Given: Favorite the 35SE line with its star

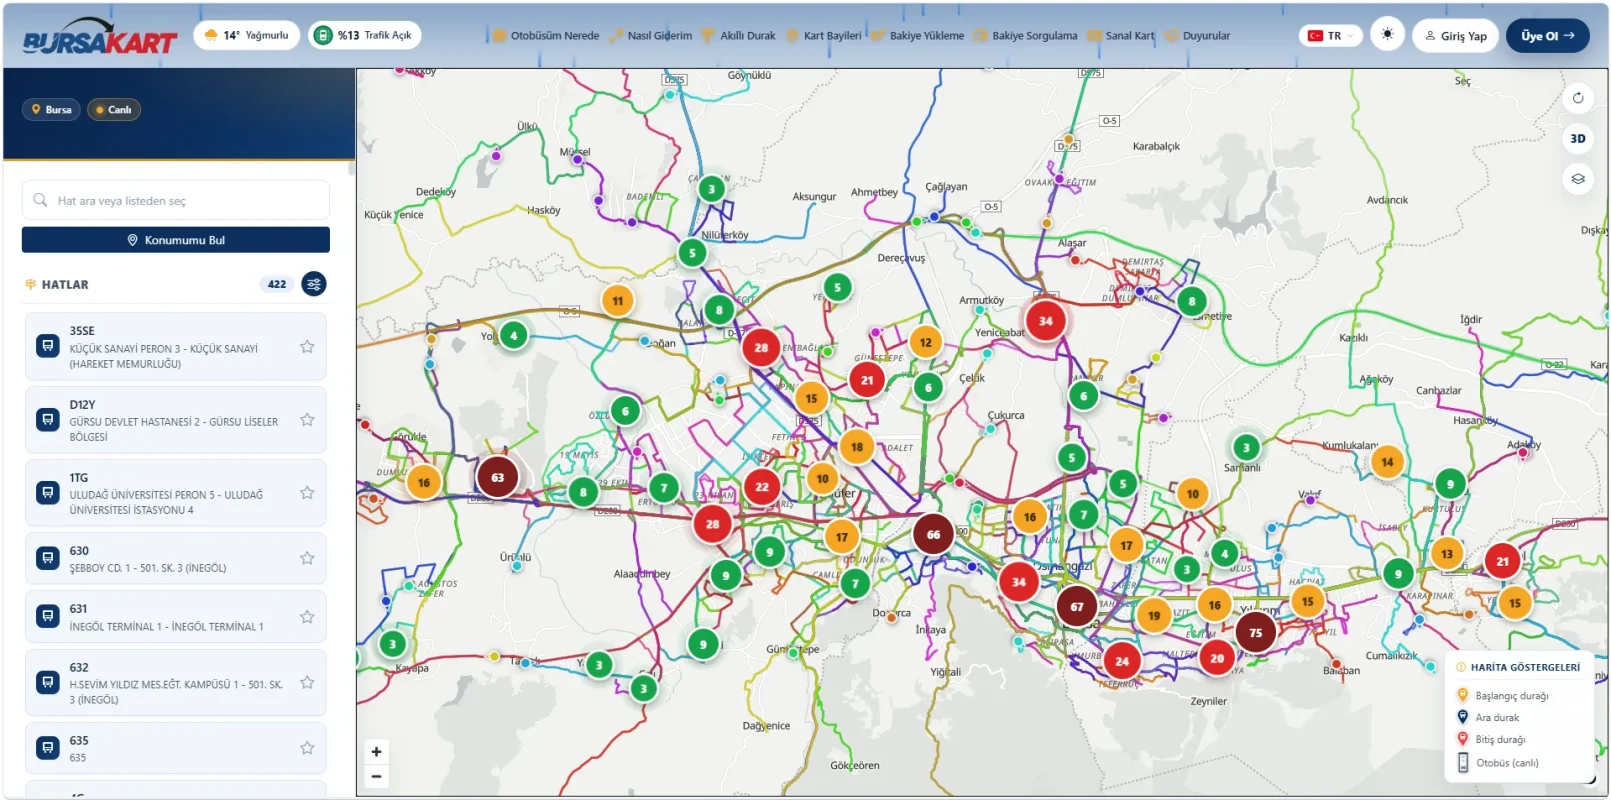Looking at the screenshot, I should 307,347.
